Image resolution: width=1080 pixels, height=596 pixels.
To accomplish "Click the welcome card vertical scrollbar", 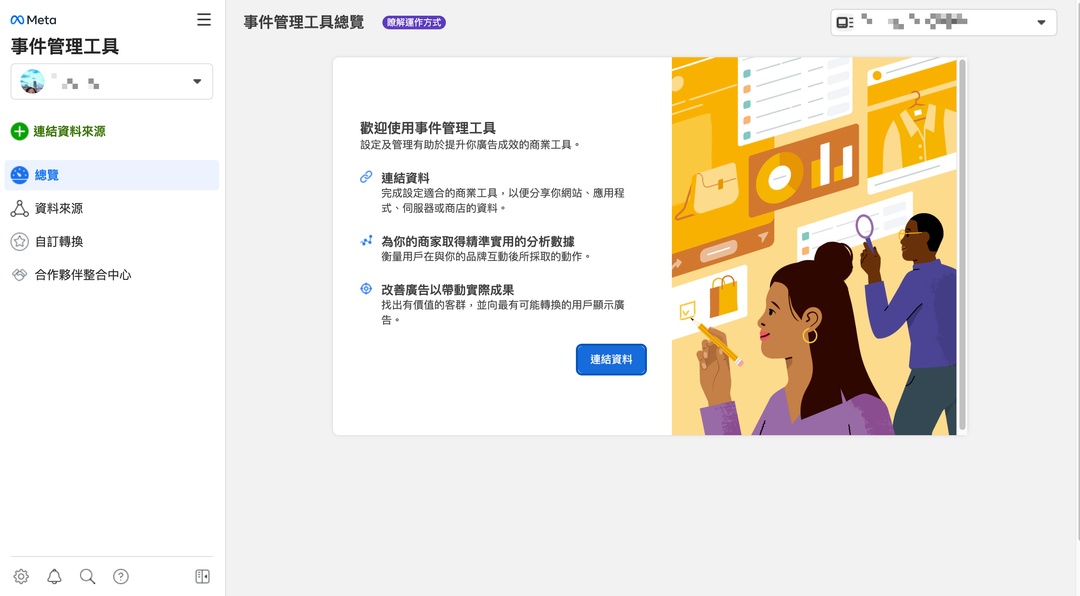I will [962, 245].
